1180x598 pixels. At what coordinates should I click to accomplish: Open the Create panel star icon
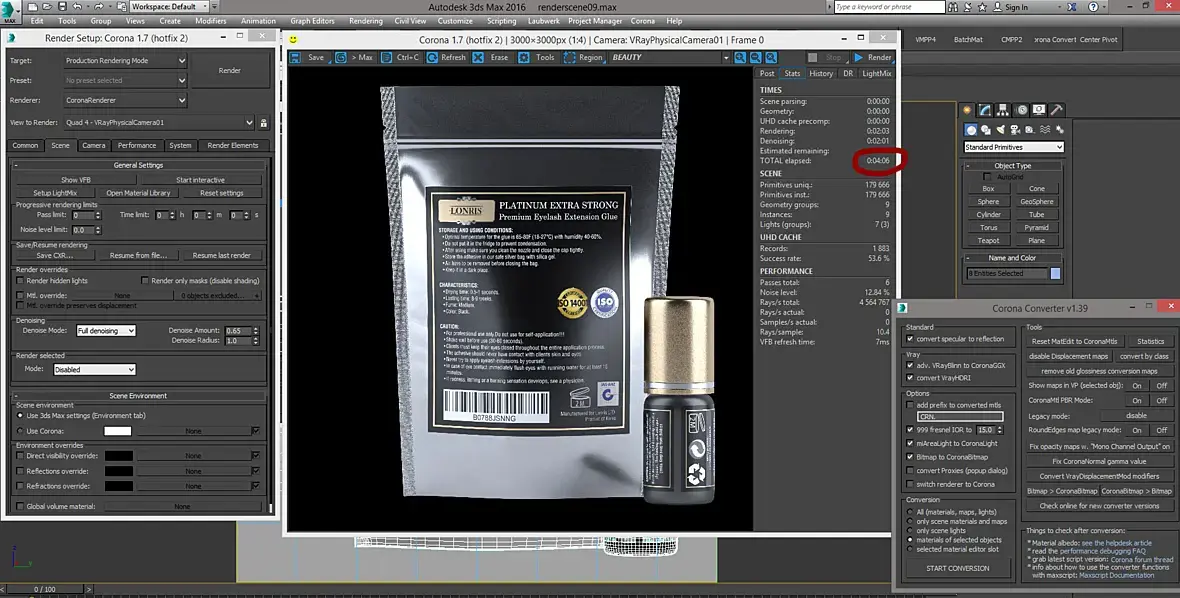tap(967, 111)
